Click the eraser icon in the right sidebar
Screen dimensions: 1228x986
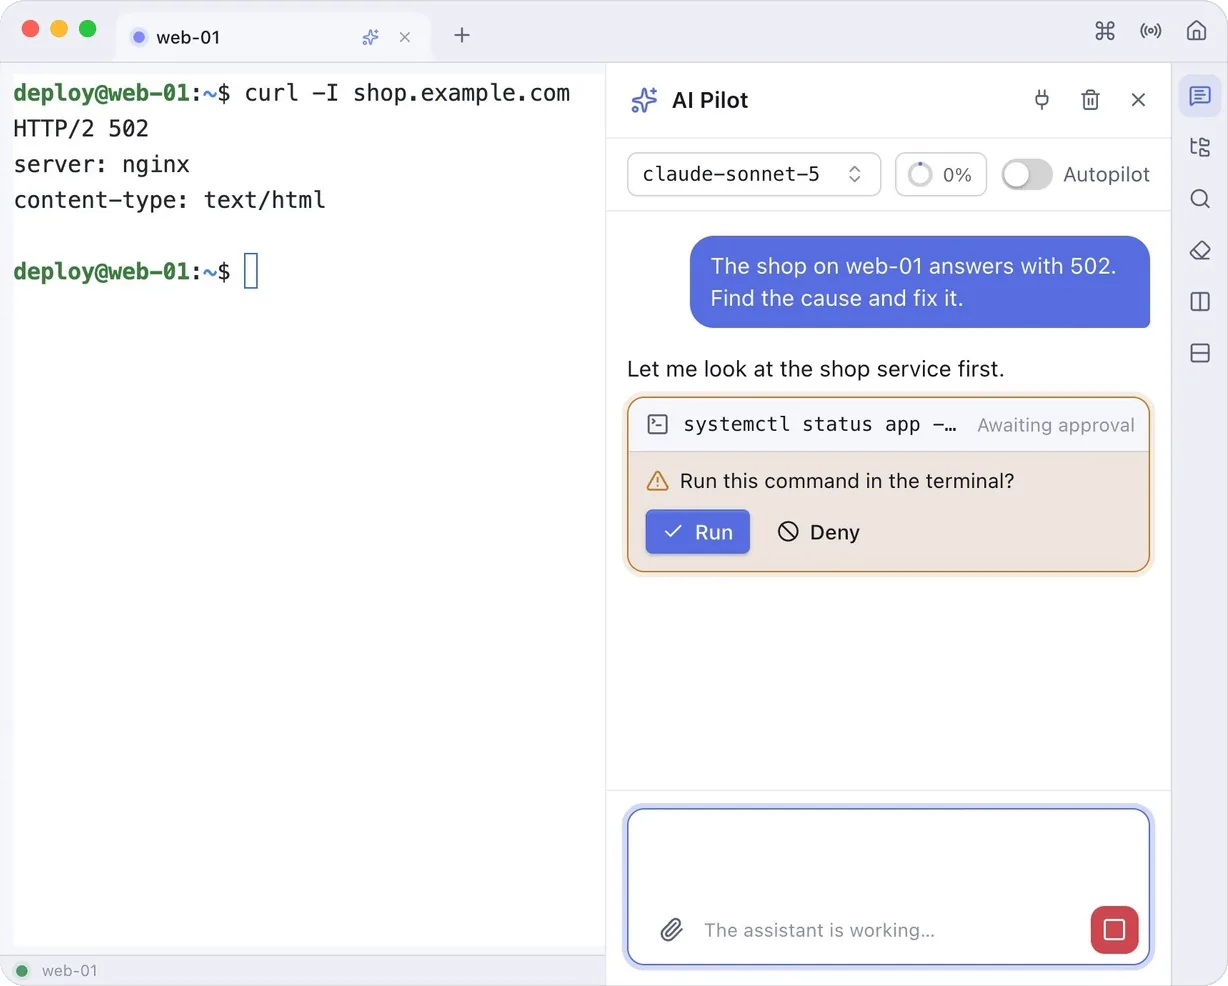pos(1200,250)
